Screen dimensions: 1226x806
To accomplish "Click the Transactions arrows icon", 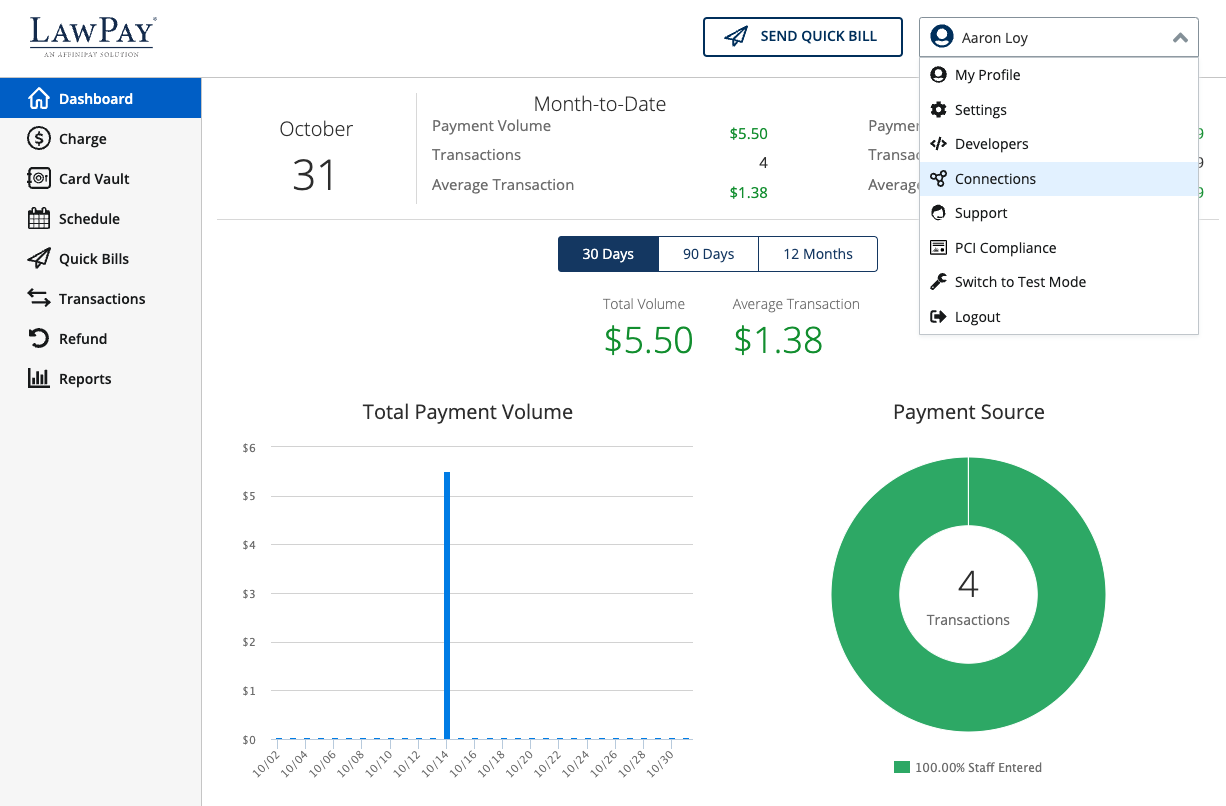I will point(39,299).
